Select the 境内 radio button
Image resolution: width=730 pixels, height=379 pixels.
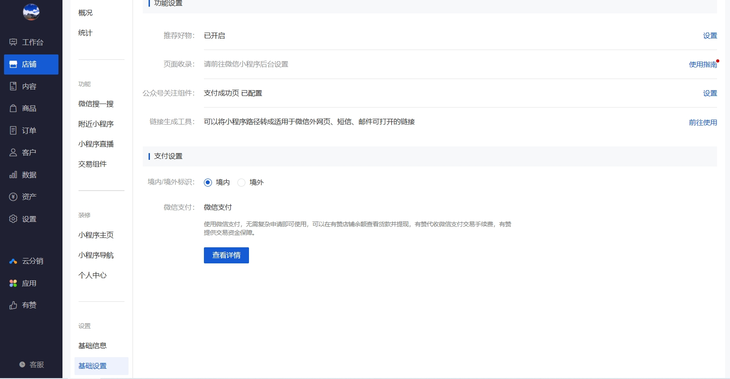[x=208, y=183]
